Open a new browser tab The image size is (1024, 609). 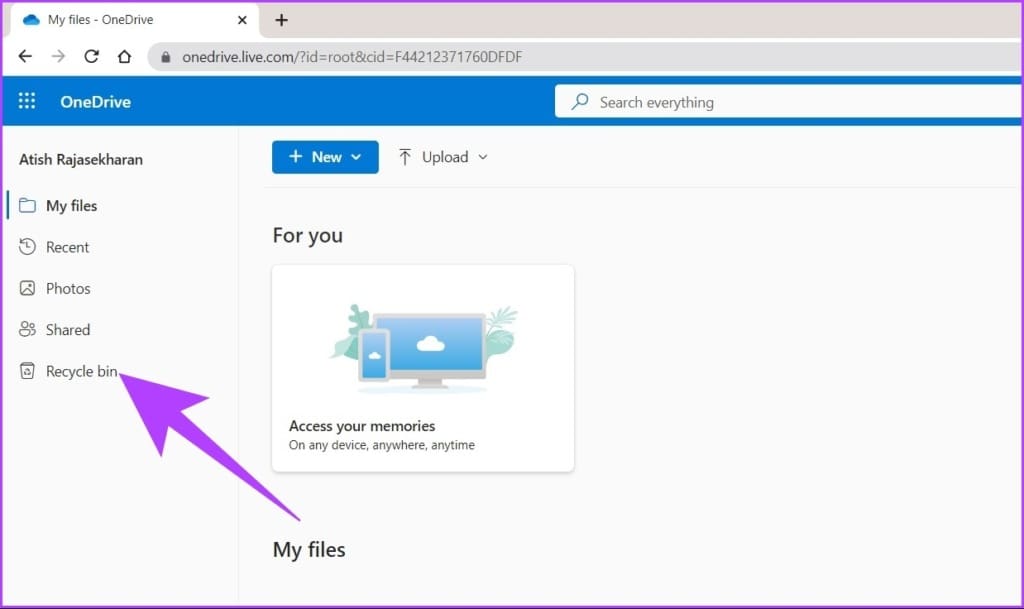(281, 20)
